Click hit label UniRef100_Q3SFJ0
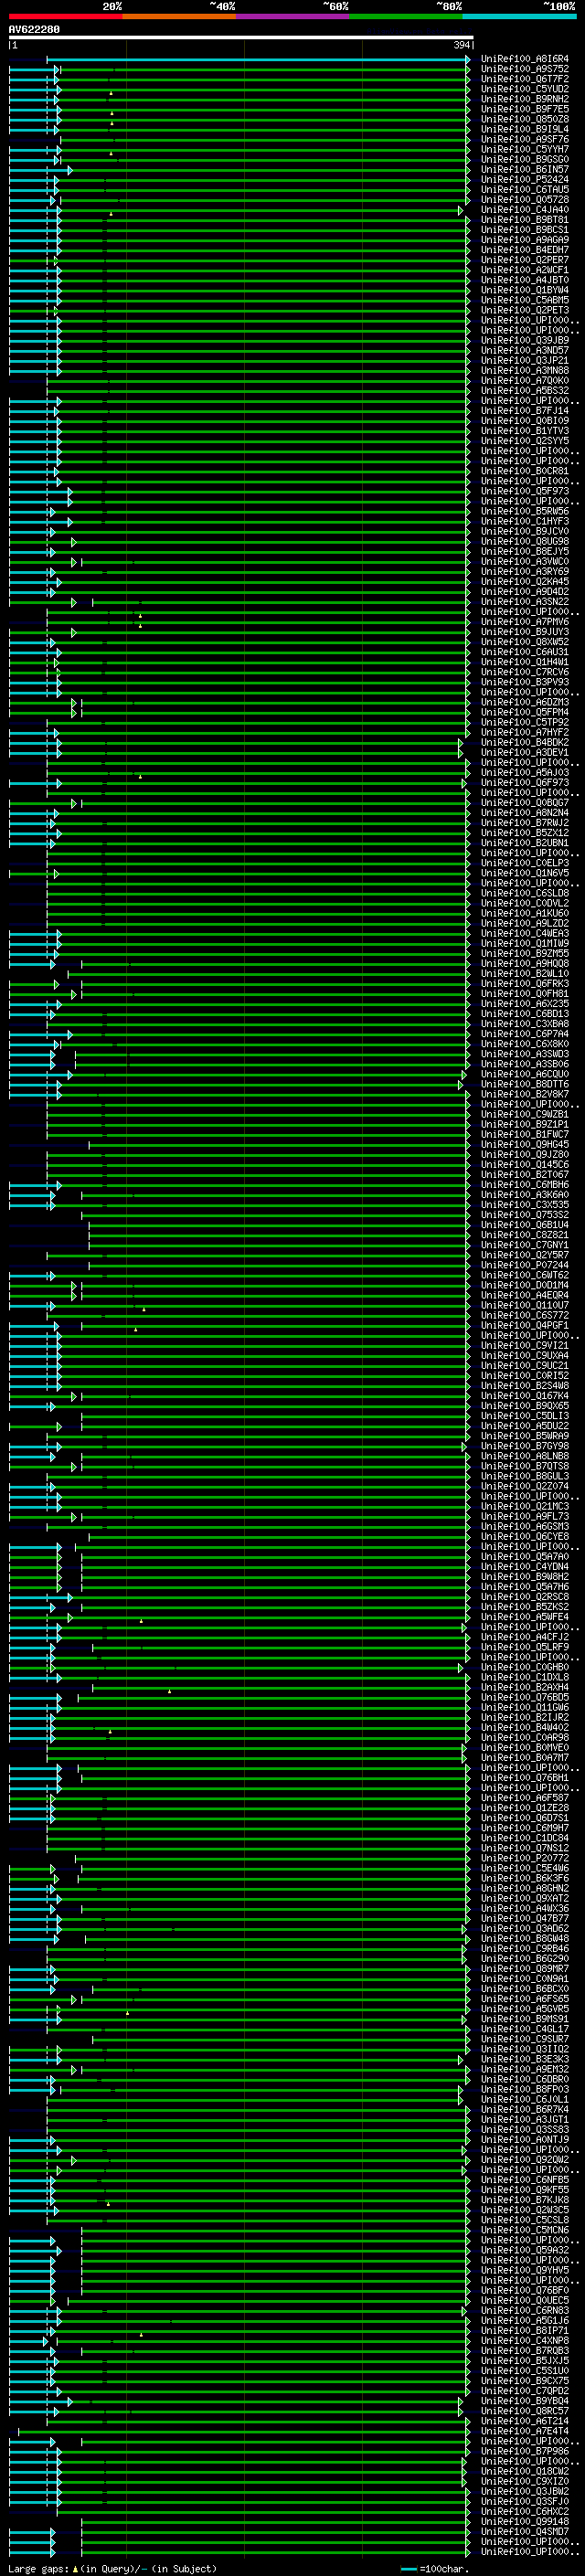The image size is (585, 2576). (x=525, y=2501)
